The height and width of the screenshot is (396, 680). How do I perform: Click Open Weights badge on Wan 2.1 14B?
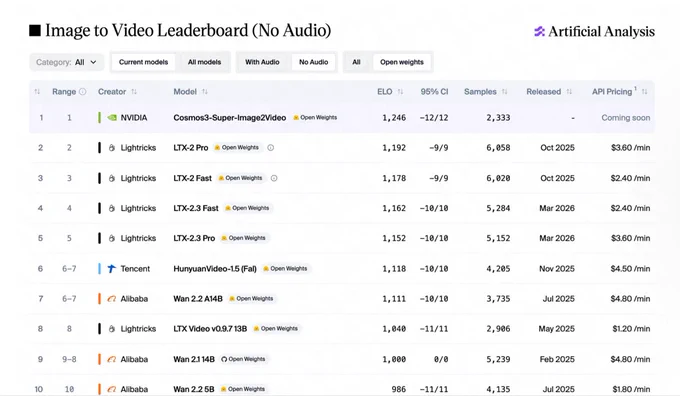tap(243, 359)
